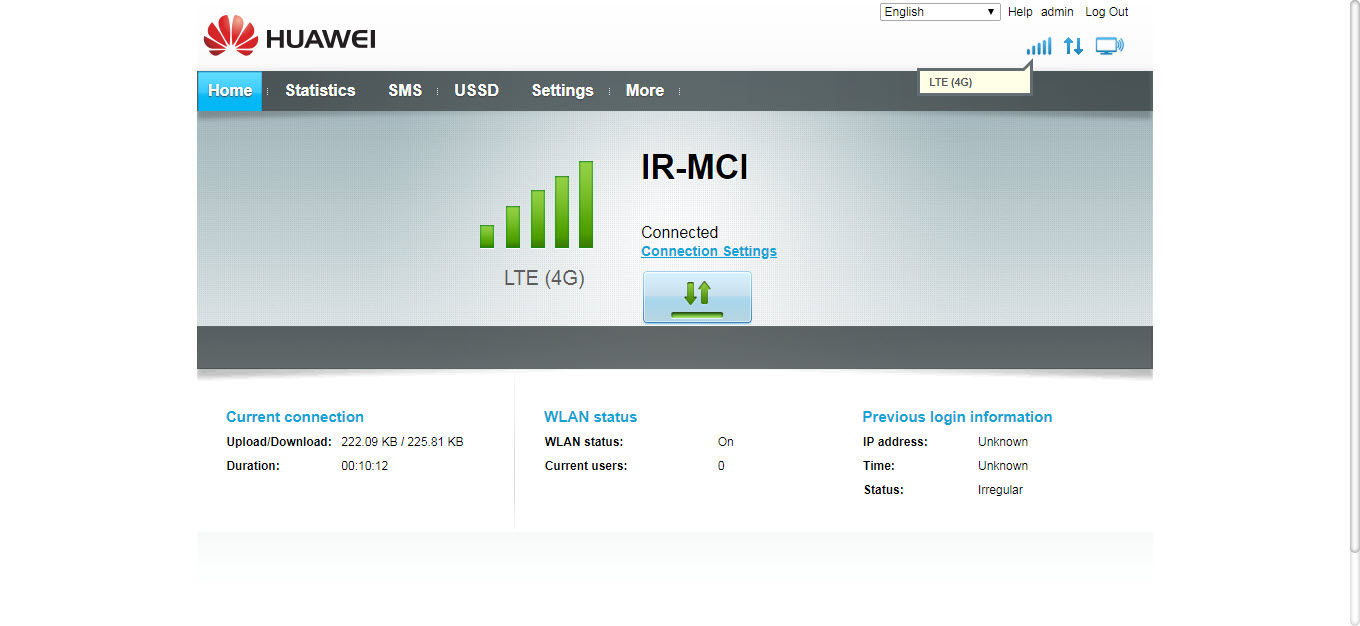Click the Connected status text
The image size is (1360, 626).
click(x=680, y=232)
